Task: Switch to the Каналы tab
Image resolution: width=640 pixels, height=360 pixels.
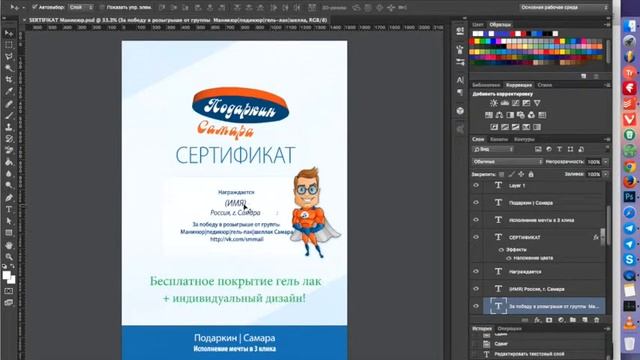Action: [499, 139]
